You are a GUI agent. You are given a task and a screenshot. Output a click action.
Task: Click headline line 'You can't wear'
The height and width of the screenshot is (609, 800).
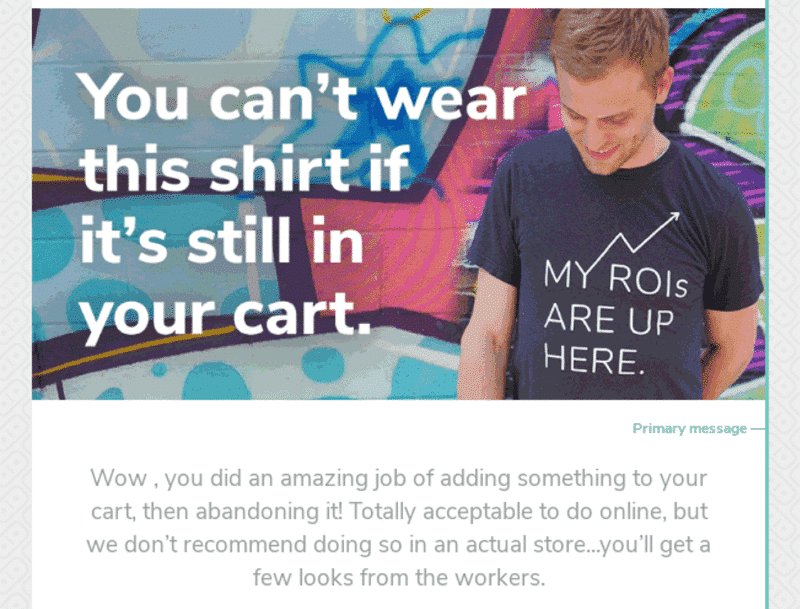[303, 96]
